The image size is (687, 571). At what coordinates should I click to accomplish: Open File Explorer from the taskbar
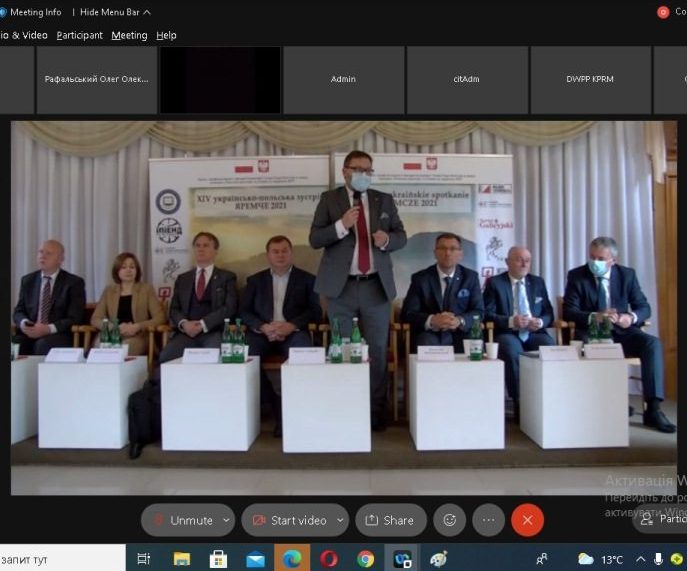(x=182, y=559)
